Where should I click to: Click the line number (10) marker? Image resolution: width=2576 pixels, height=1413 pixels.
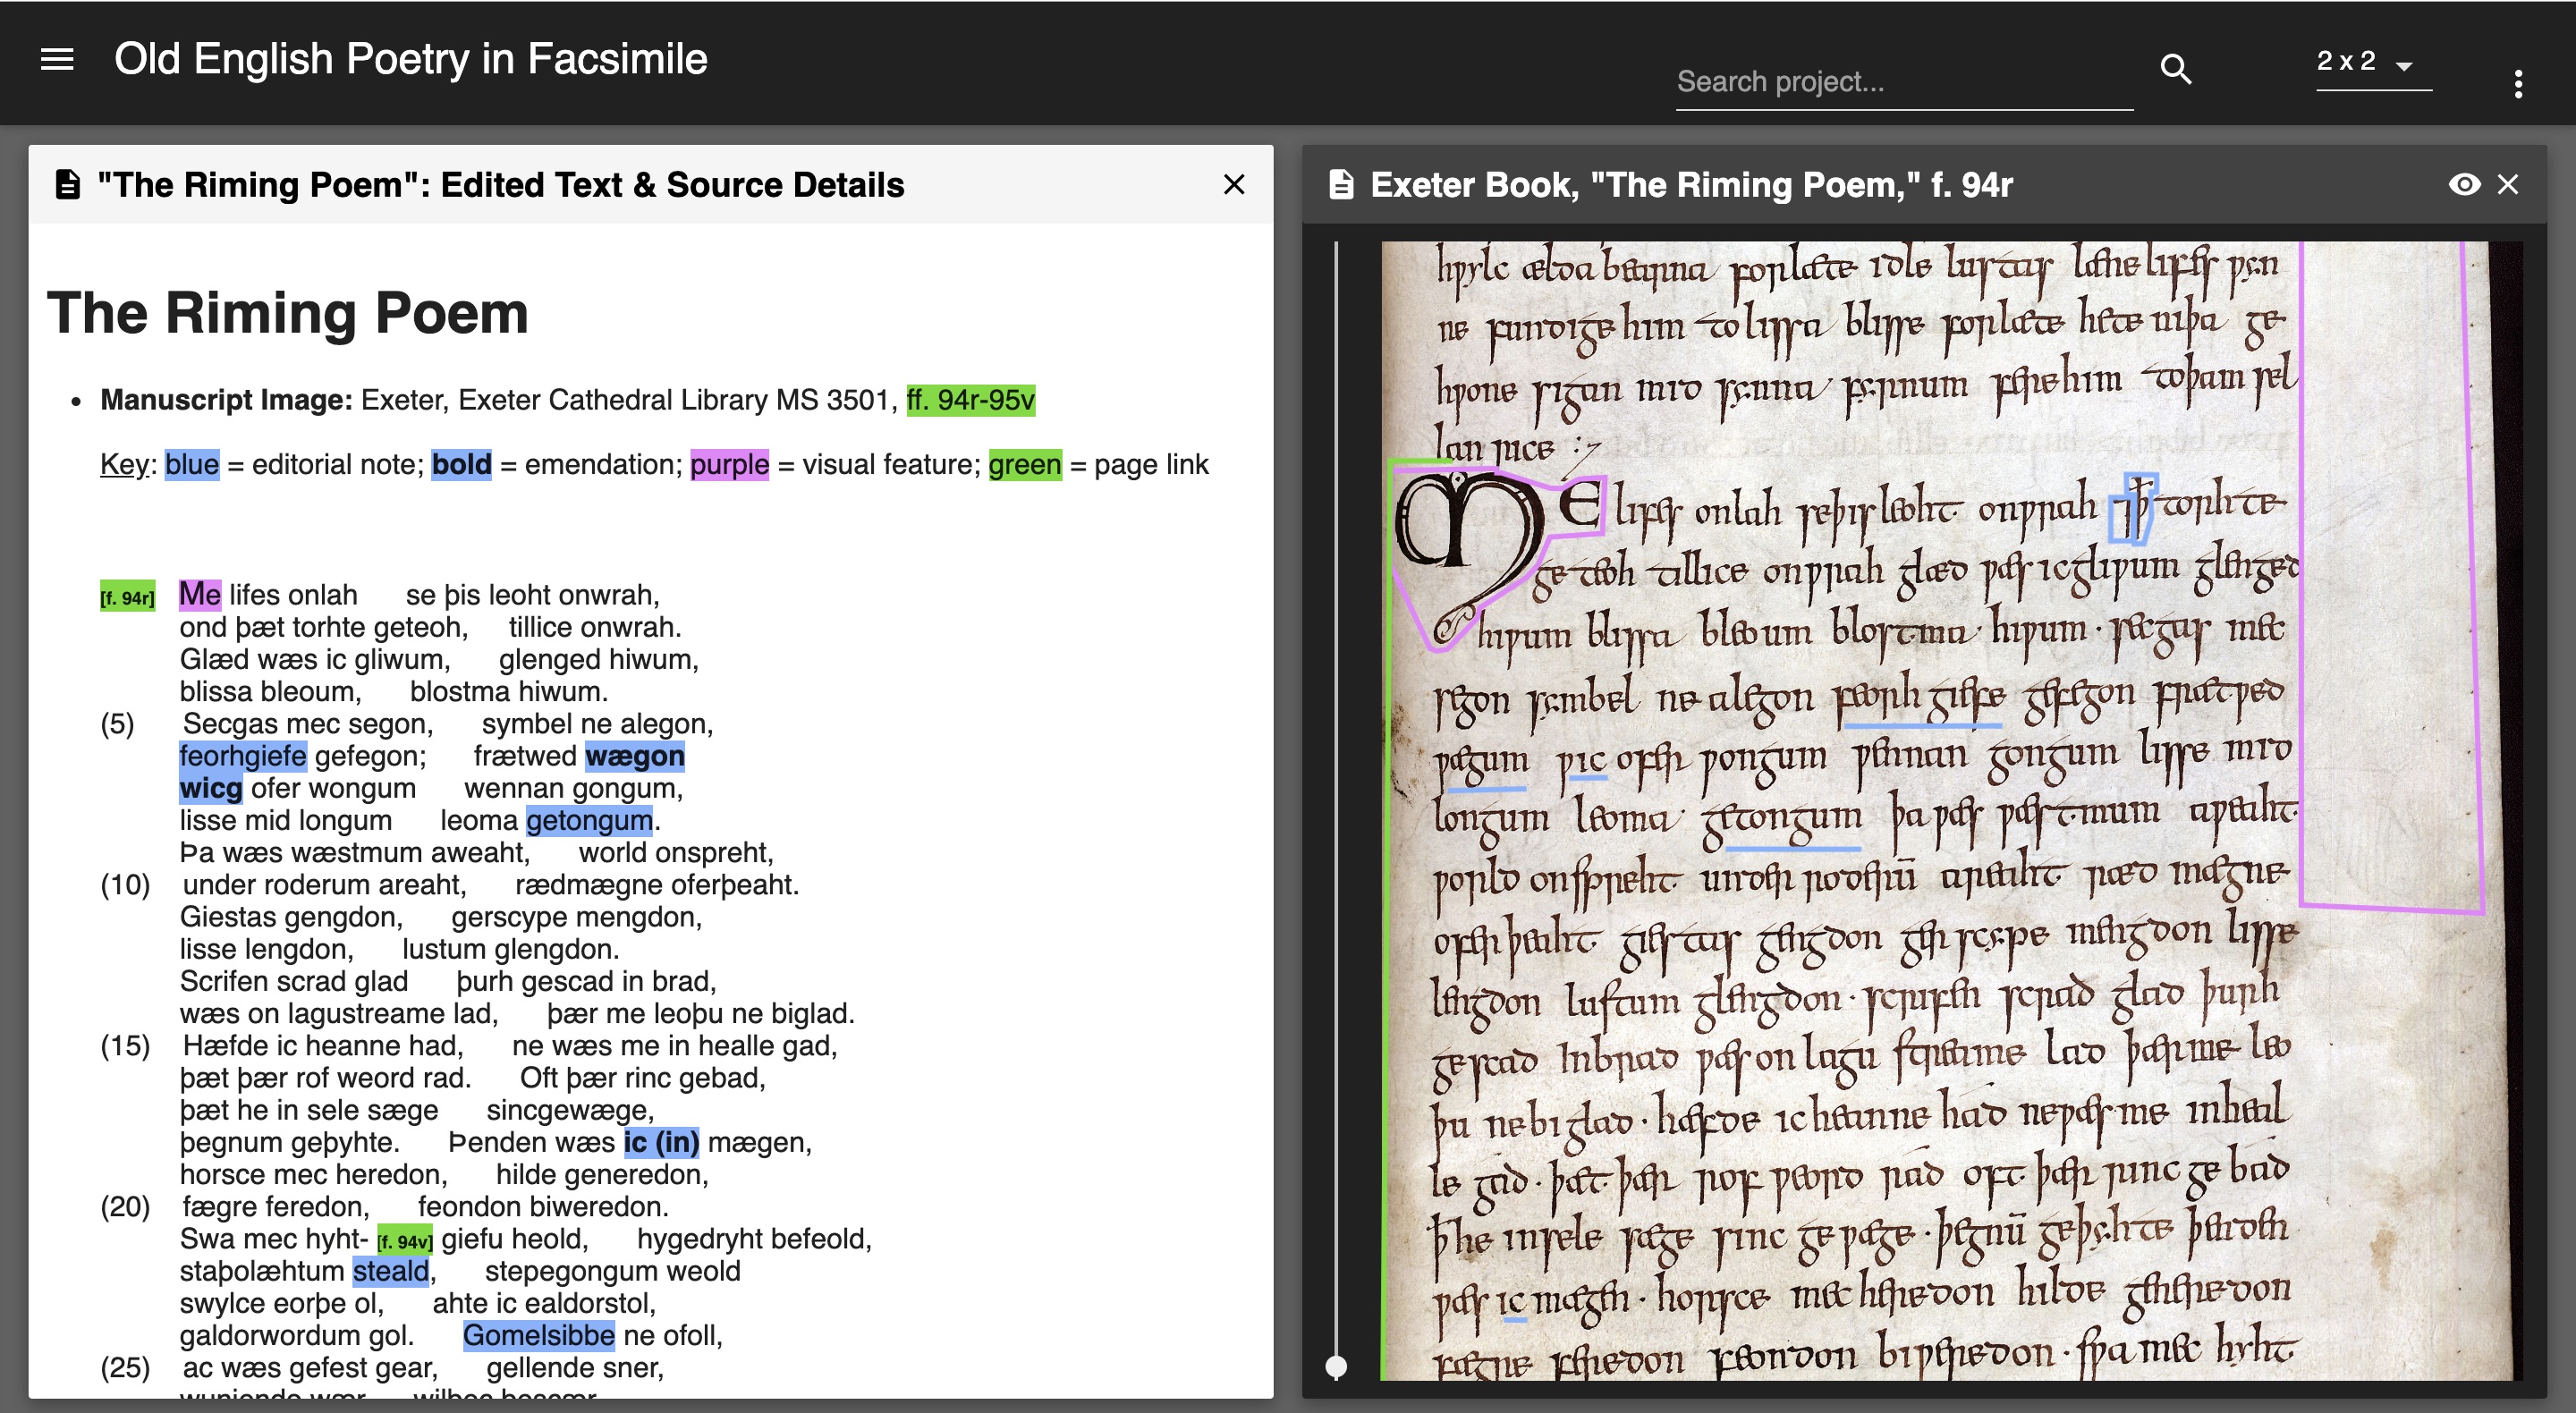[125, 885]
